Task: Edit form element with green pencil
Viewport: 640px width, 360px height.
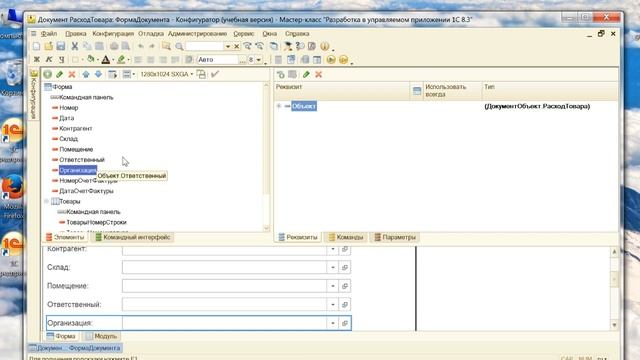Action: point(60,74)
